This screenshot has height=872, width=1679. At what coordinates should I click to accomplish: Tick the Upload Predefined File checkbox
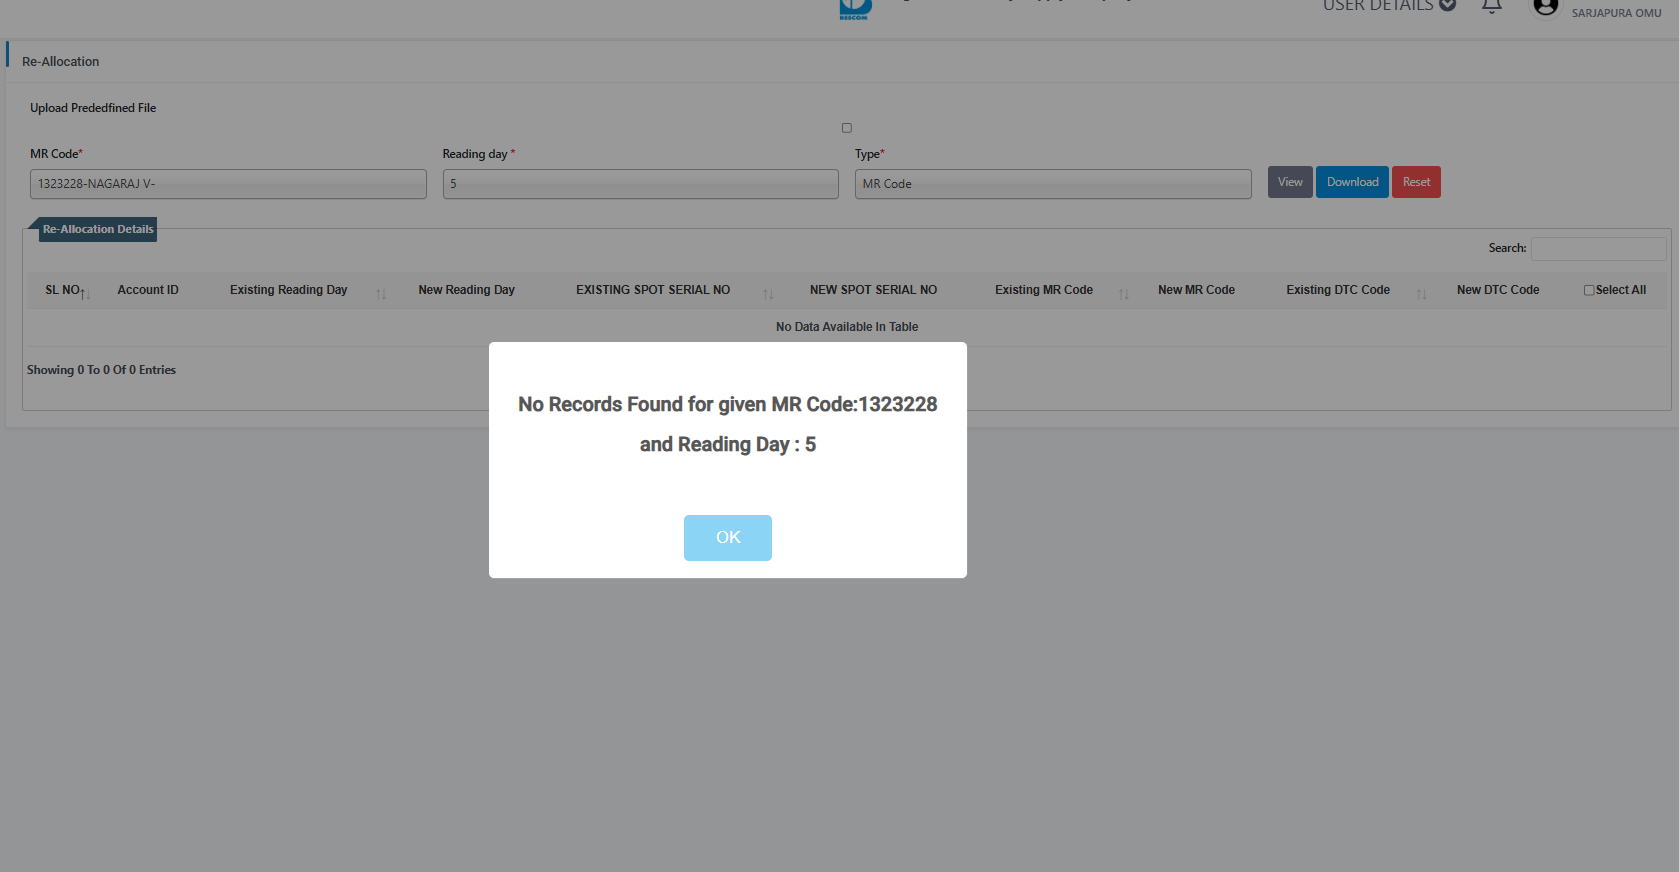coord(847,128)
